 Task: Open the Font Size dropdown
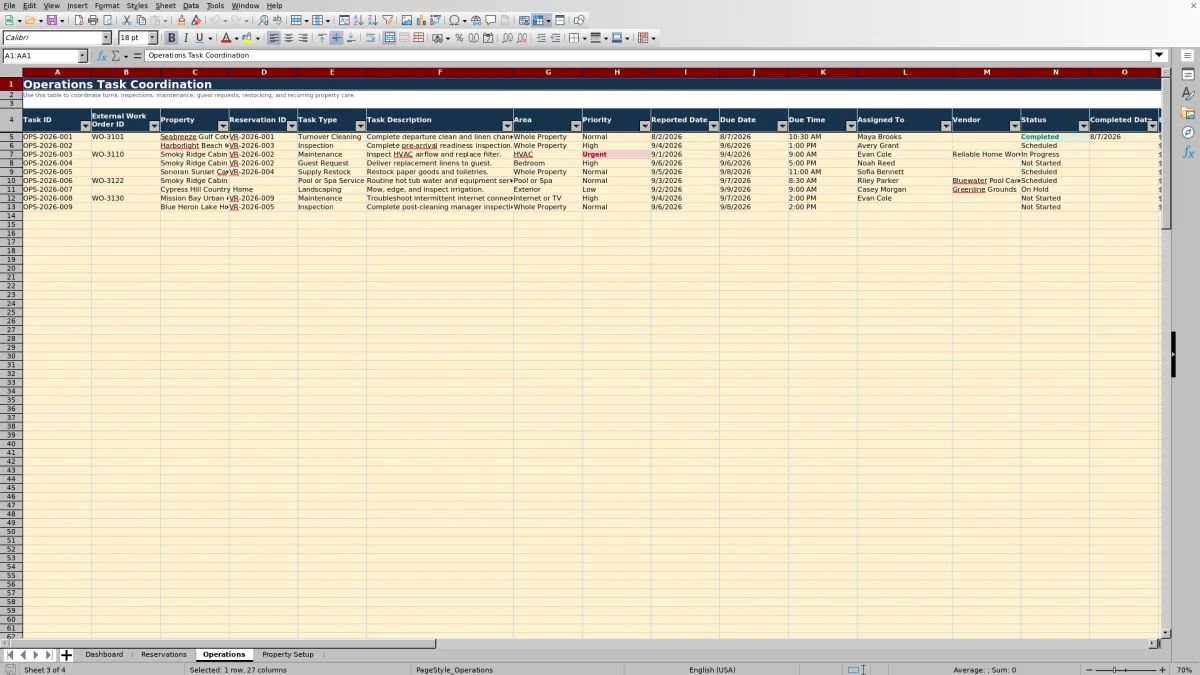click(x=153, y=38)
